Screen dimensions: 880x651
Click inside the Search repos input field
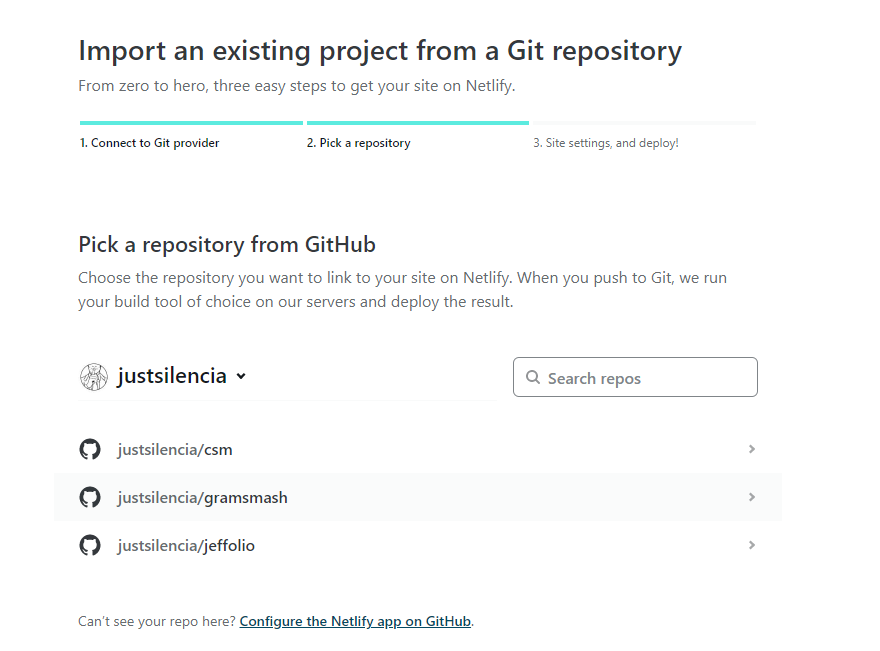(x=640, y=377)
